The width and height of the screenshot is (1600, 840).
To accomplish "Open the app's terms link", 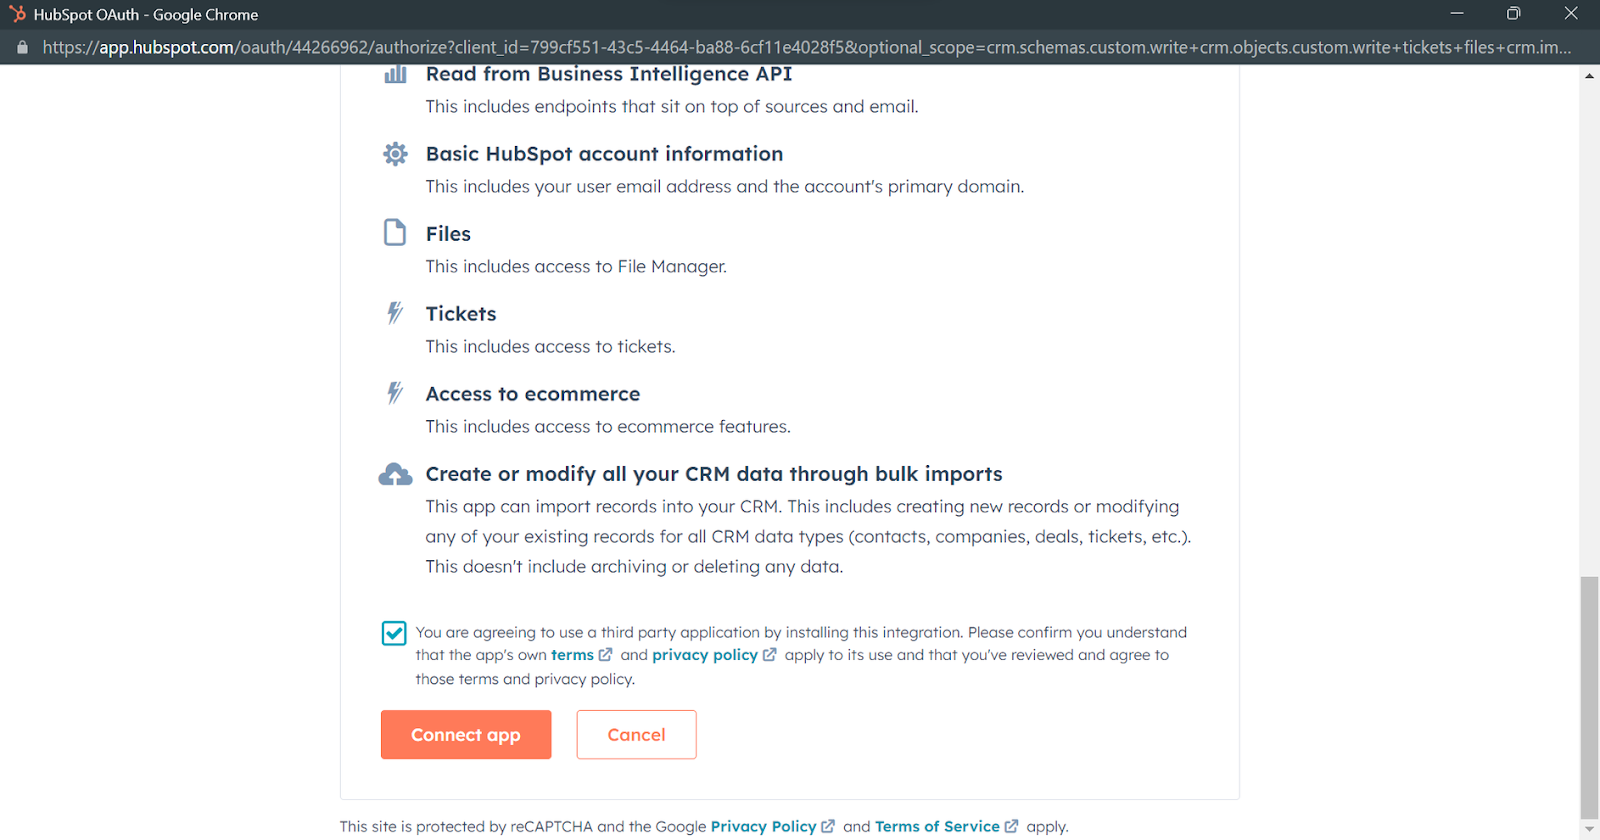I will [x=573, y=655].
